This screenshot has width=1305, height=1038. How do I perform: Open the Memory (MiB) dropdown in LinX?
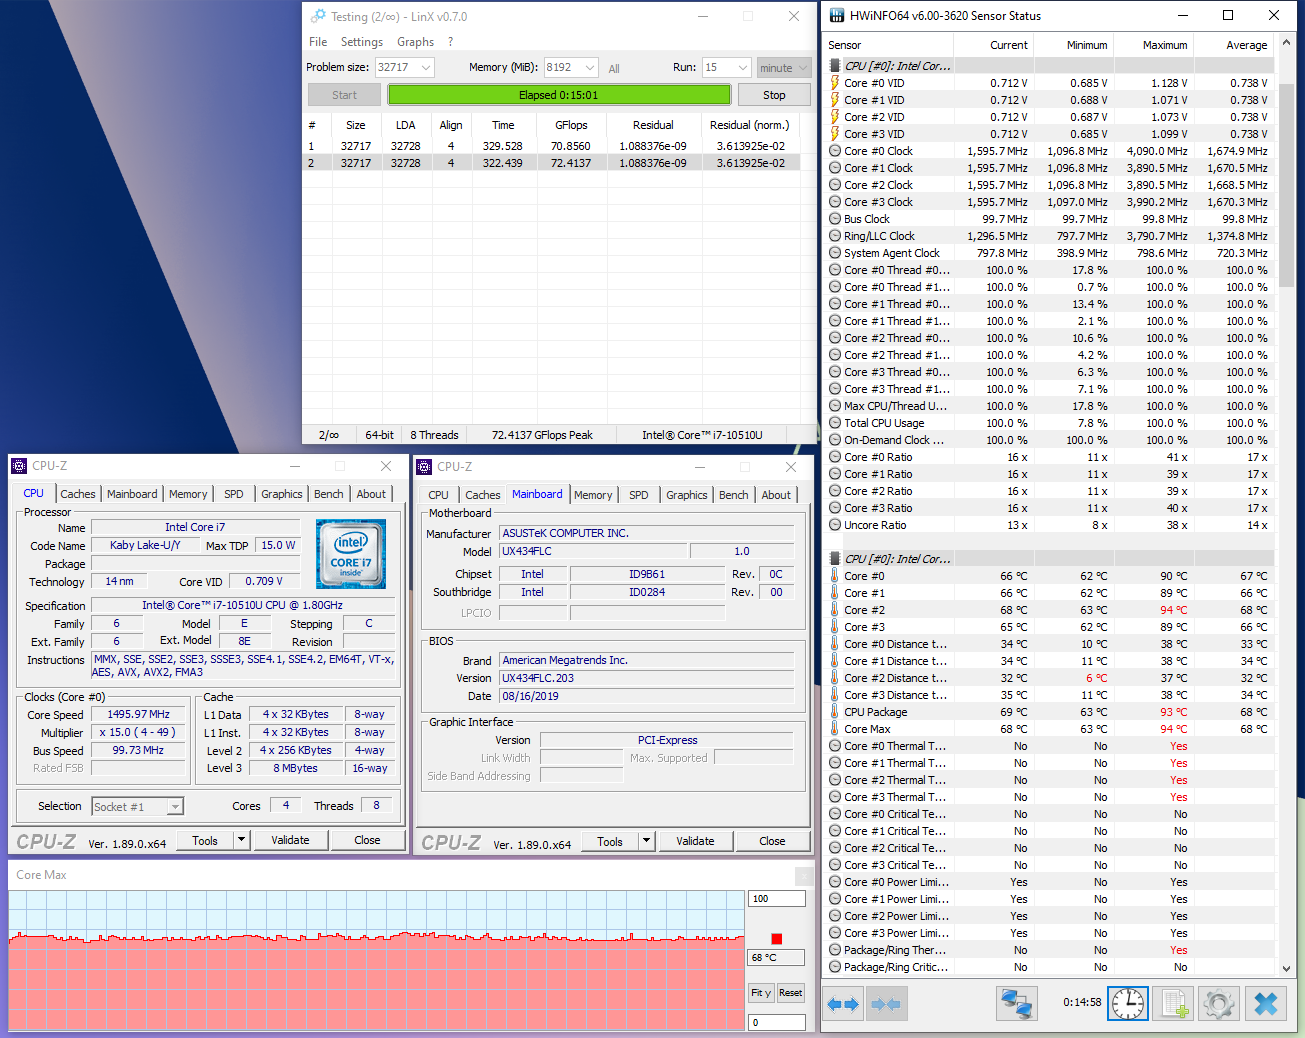click(590, 68)
